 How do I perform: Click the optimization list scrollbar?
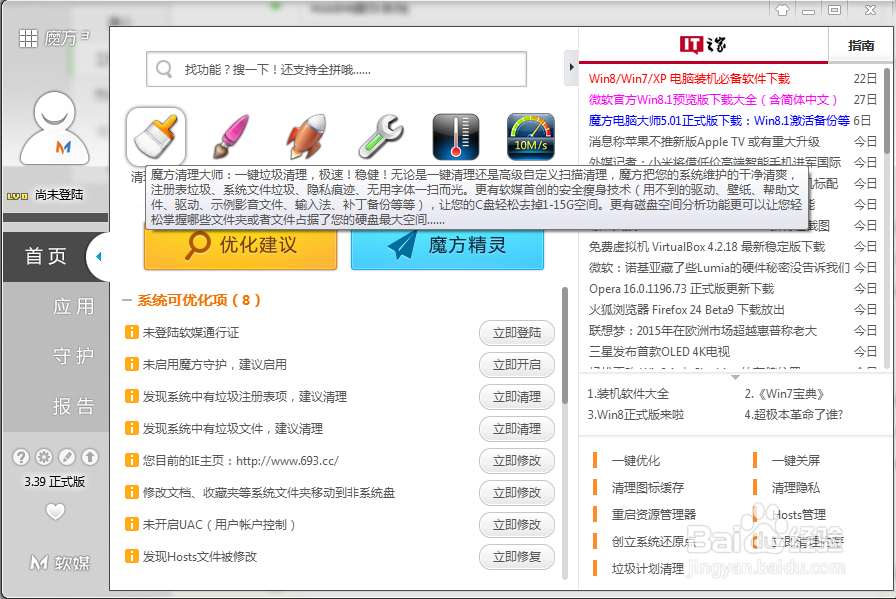(565, 345)
